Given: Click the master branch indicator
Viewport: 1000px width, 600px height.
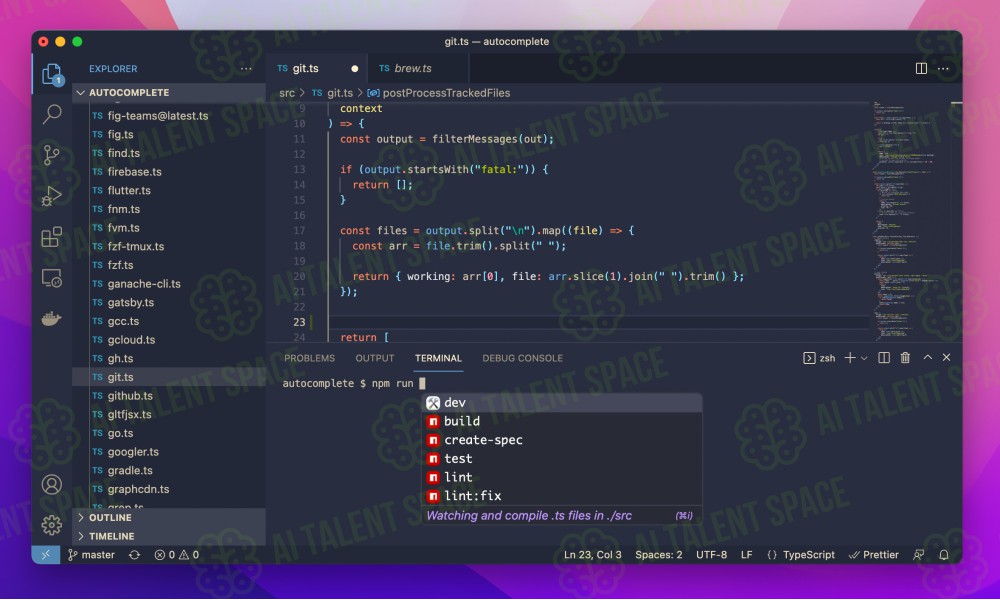Looking at the screenshot, I should click(92, 555).
